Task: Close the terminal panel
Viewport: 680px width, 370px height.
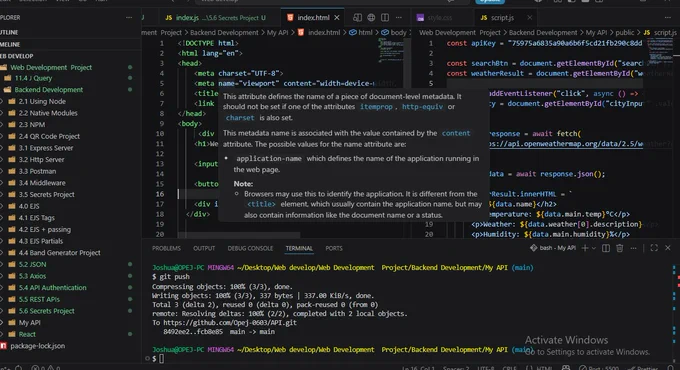Action: [668, 248]
